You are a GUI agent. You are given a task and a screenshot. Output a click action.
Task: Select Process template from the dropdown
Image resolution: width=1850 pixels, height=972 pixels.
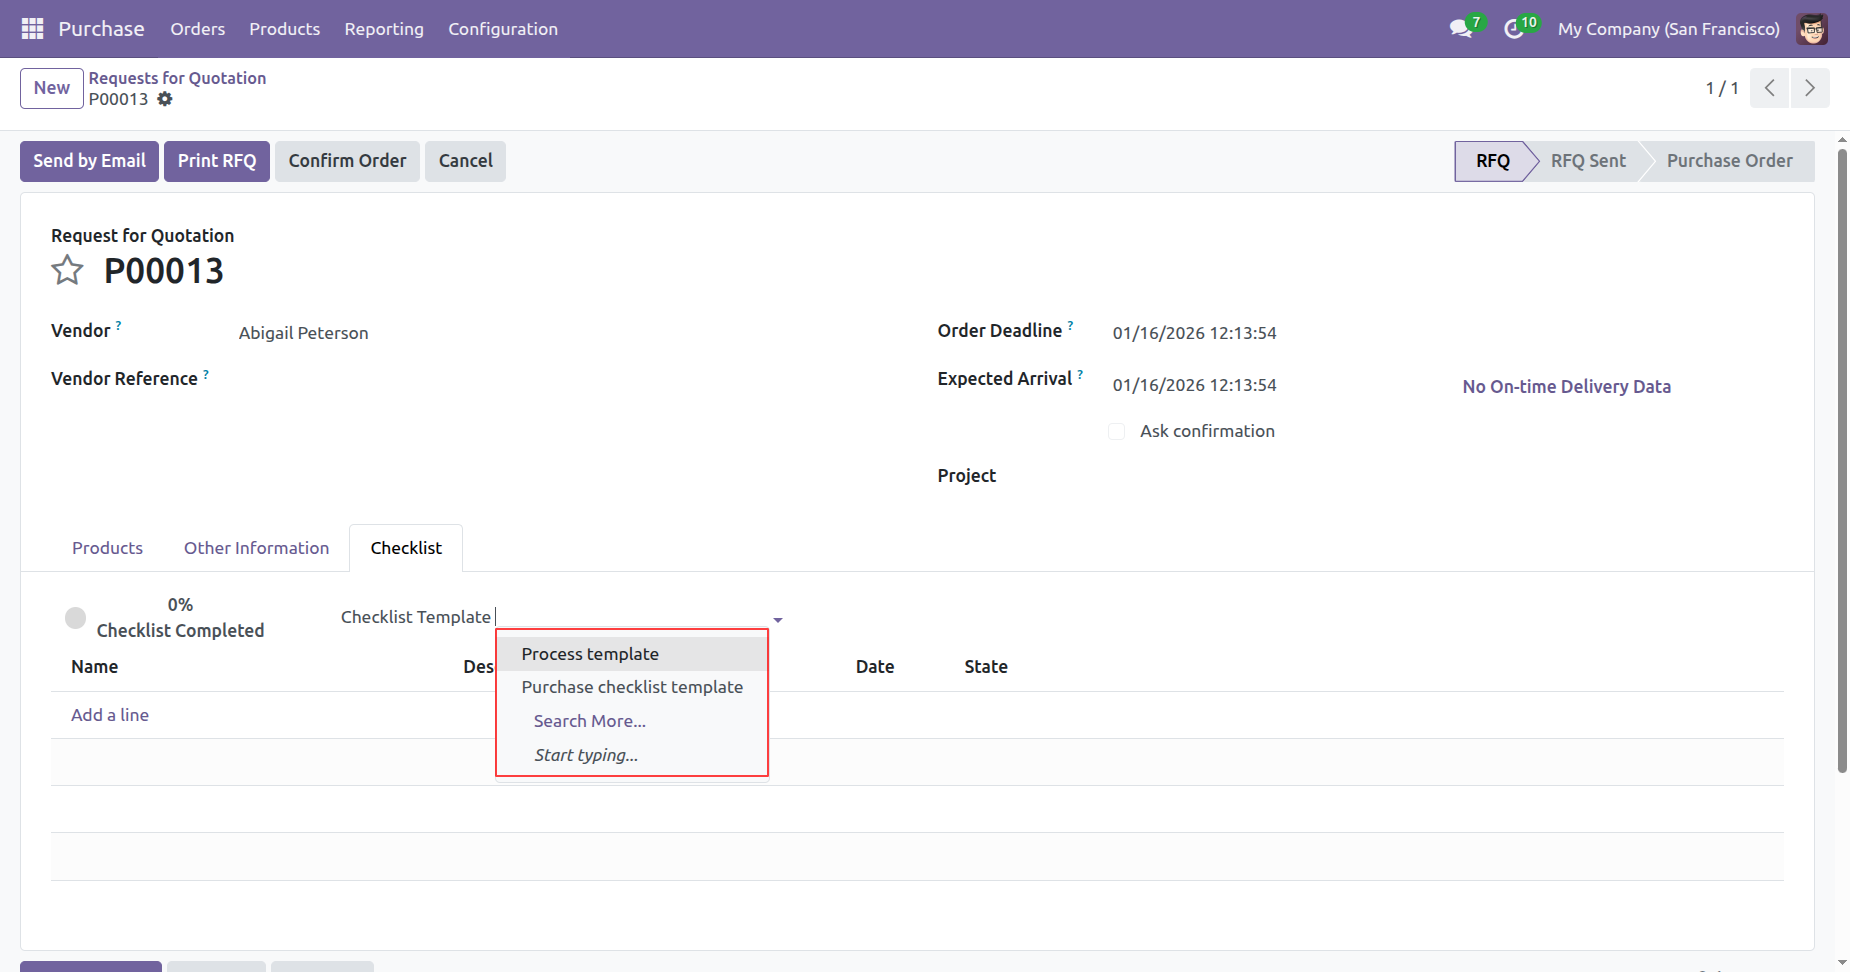pyautogui.click(x=590, y=654)
